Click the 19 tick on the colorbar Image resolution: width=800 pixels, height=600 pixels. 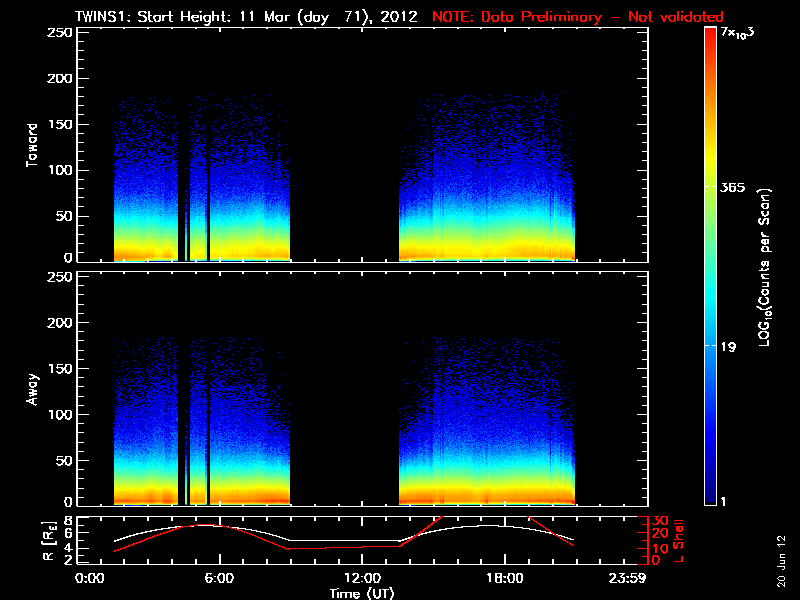pos(728,347)
